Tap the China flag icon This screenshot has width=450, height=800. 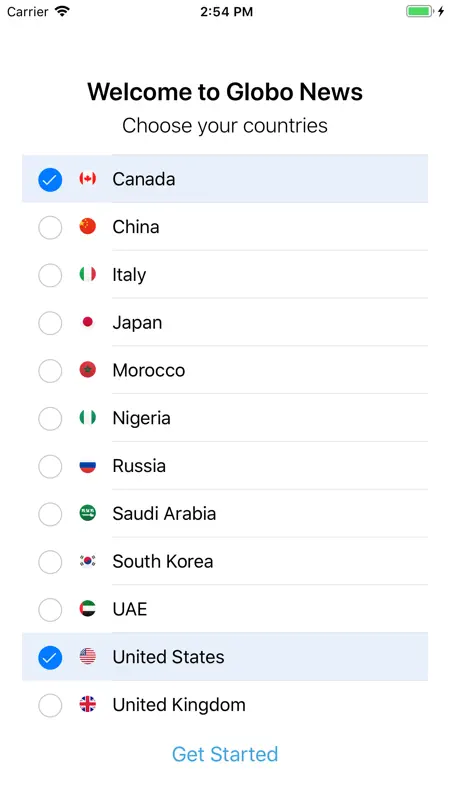coord(88,226)
